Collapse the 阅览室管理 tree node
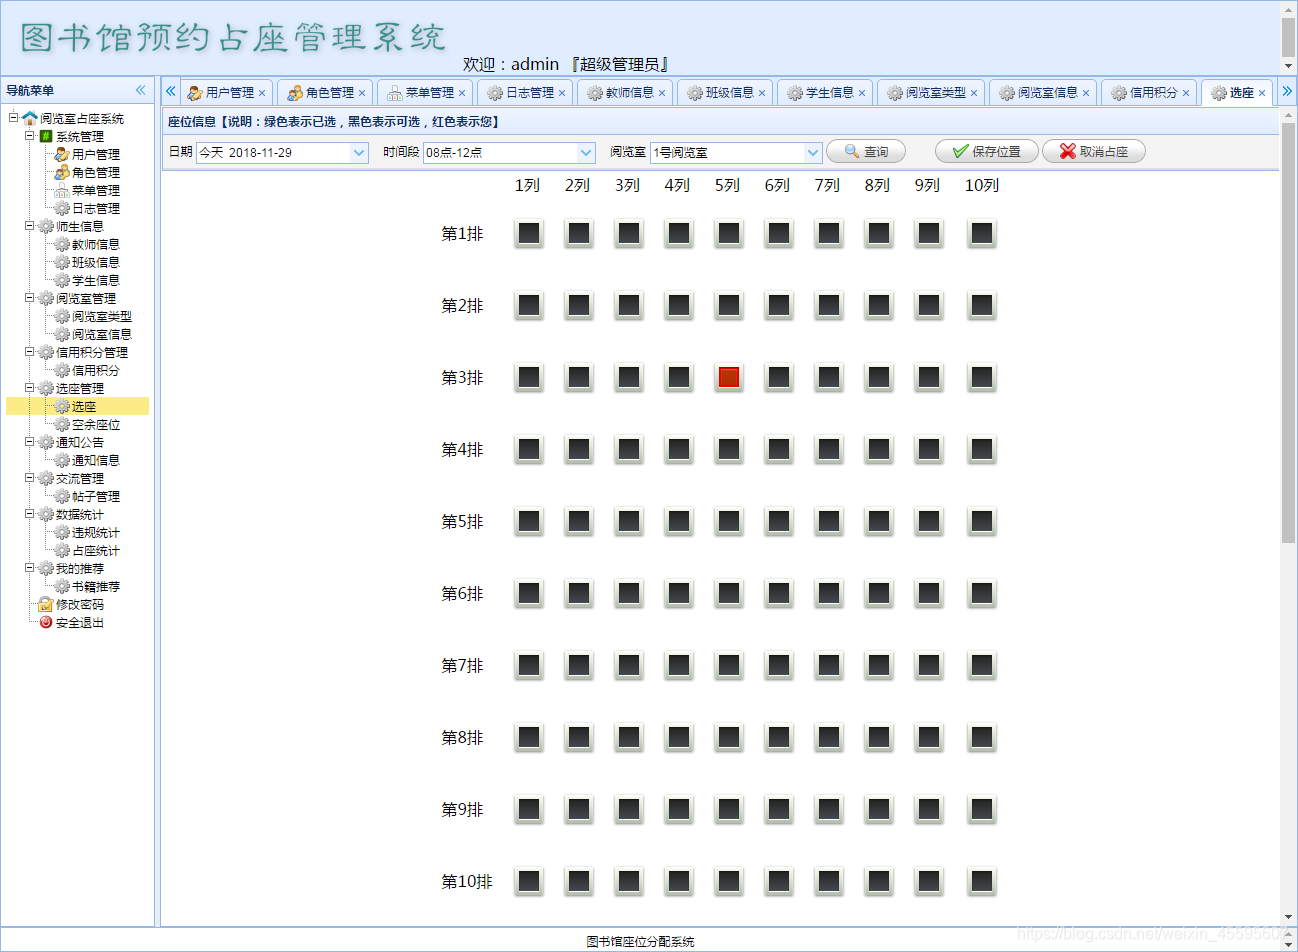Screen dimensions: 1298x952 click(30, 298)
